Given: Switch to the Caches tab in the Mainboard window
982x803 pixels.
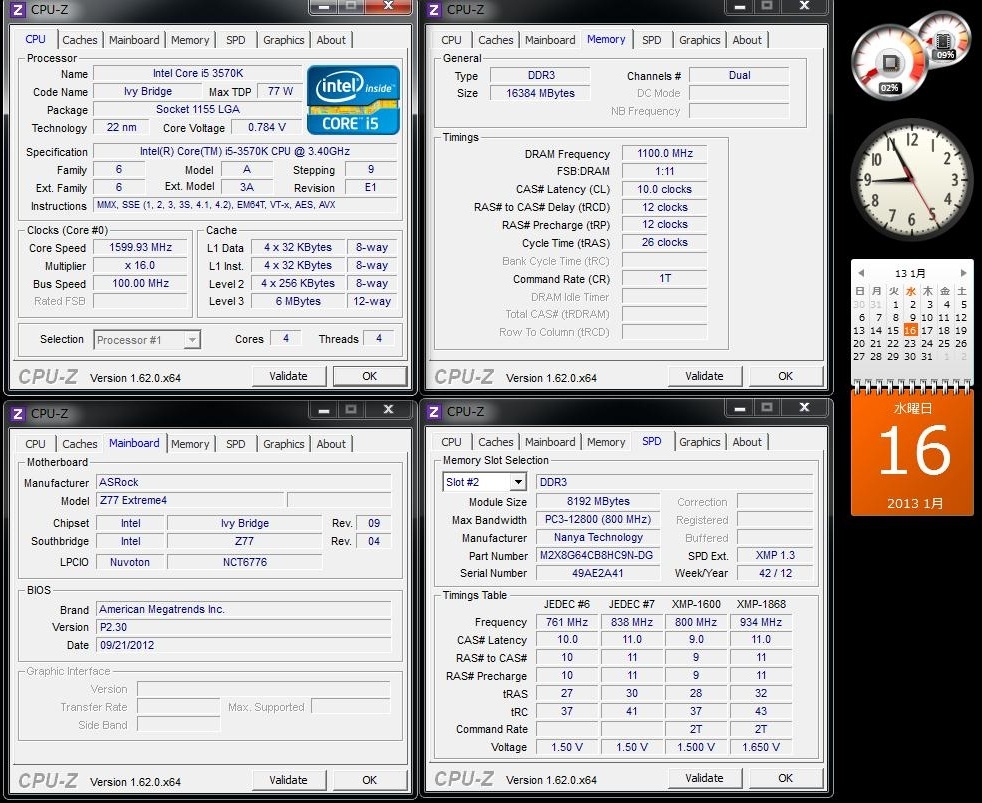Looking at the screenshot, I should (x=80, y=444).
